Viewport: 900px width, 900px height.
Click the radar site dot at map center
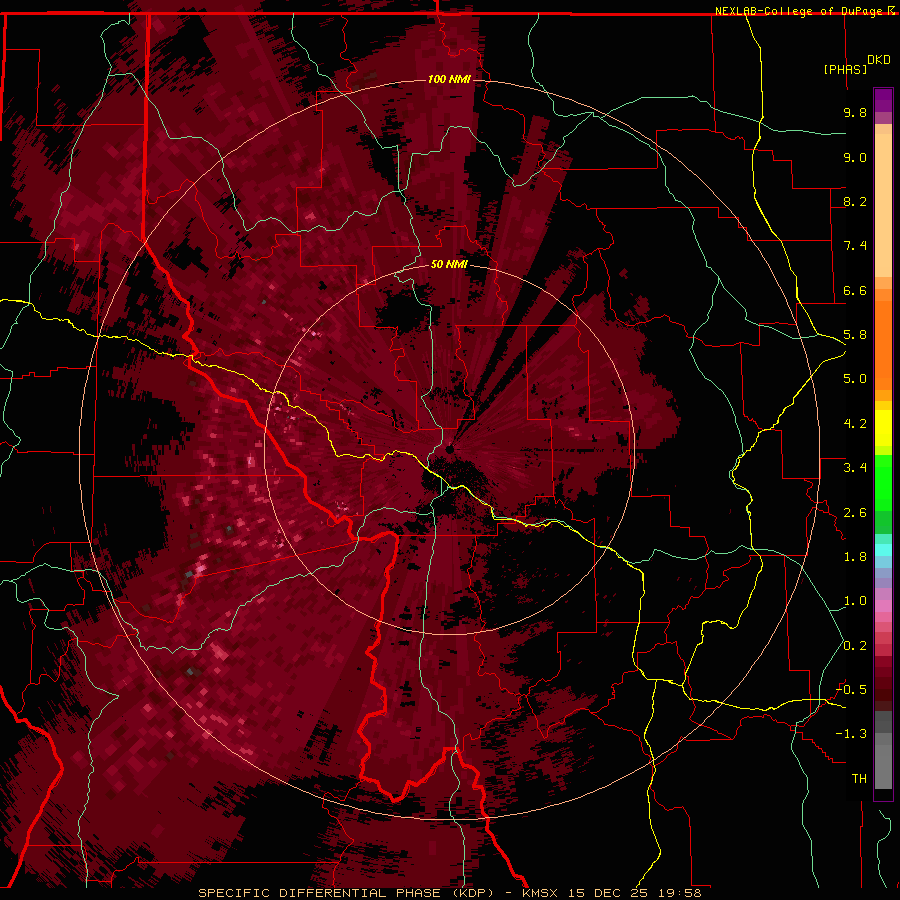pos(449,450)
